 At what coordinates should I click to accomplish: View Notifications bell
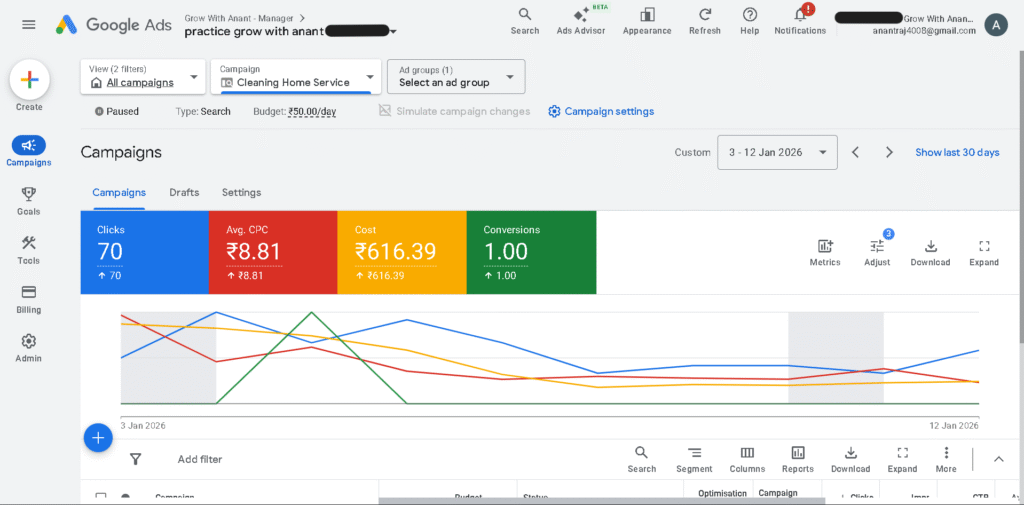(800, 21)
